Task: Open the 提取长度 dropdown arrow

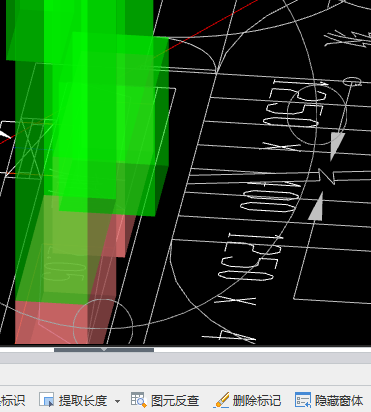Action: coord(117,401)
